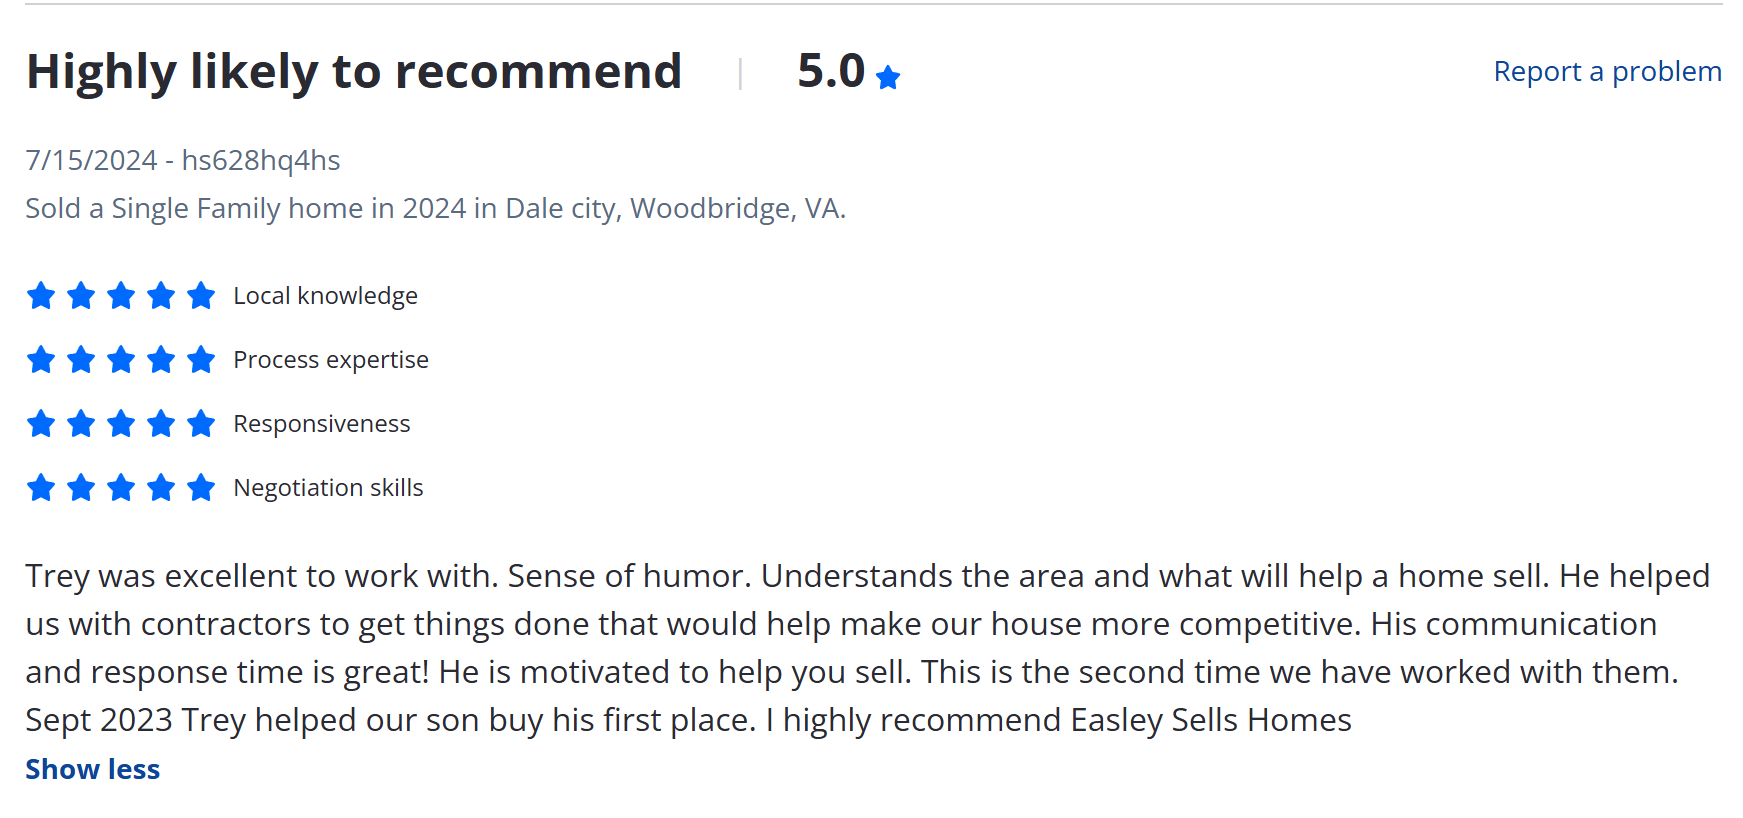Click first star in Local knowledge row
The width and height of the screenshot is (1743, 818).
[x=41, y=295]
